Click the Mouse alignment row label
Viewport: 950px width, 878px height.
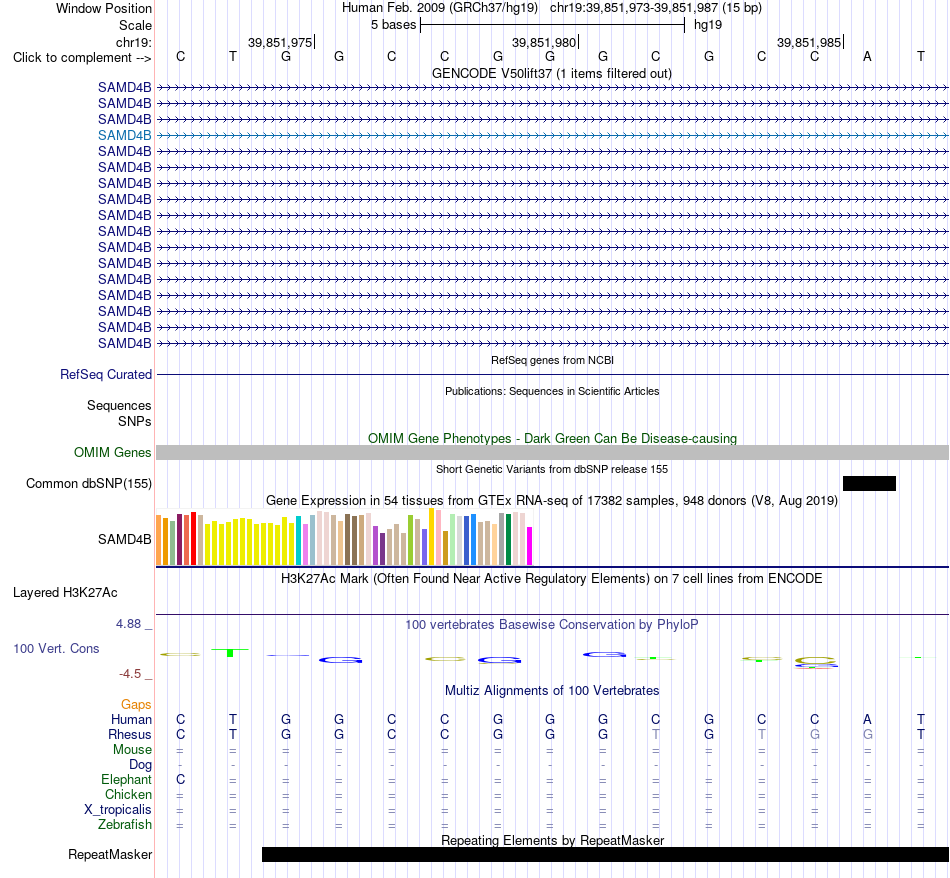132,750
